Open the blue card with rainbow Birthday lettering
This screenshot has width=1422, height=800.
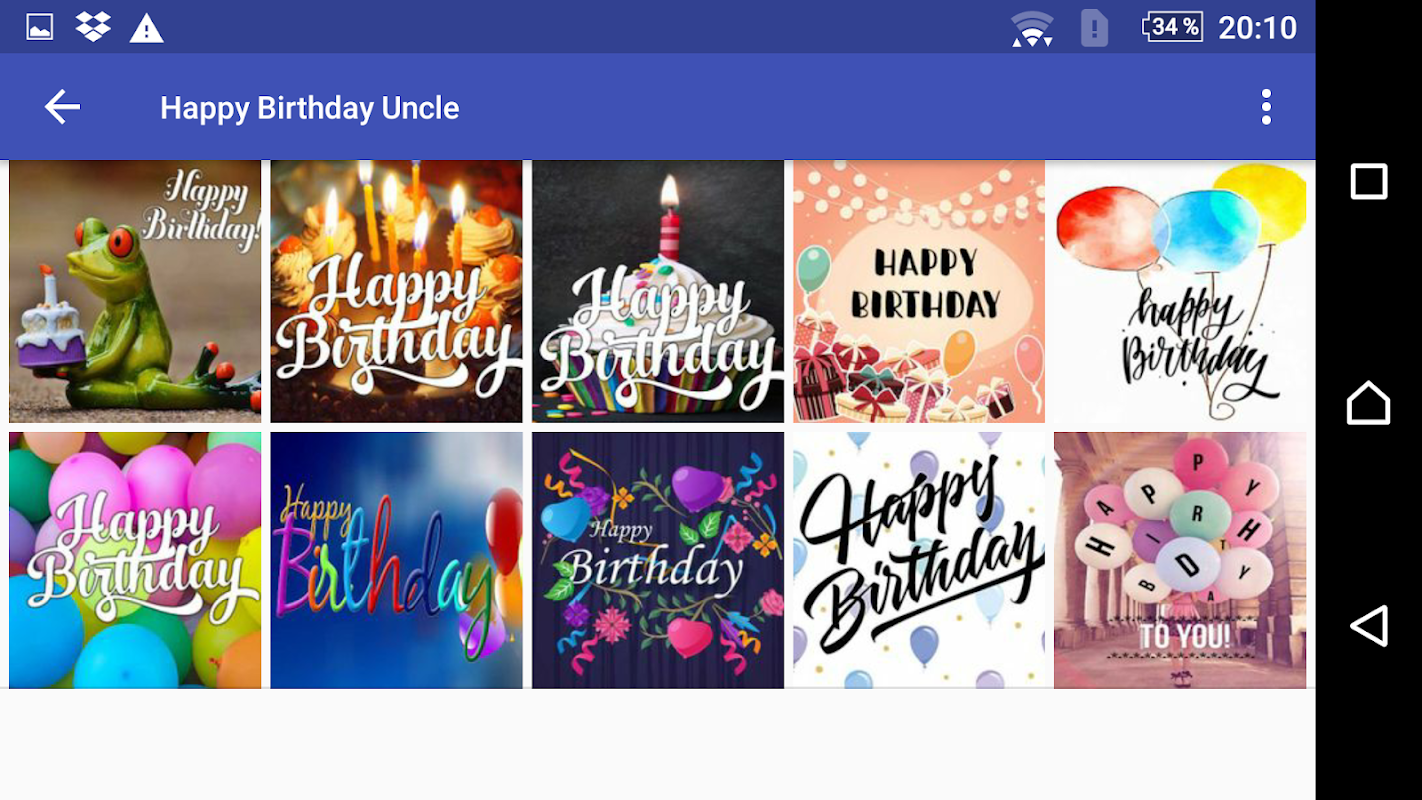click(396, 560)
